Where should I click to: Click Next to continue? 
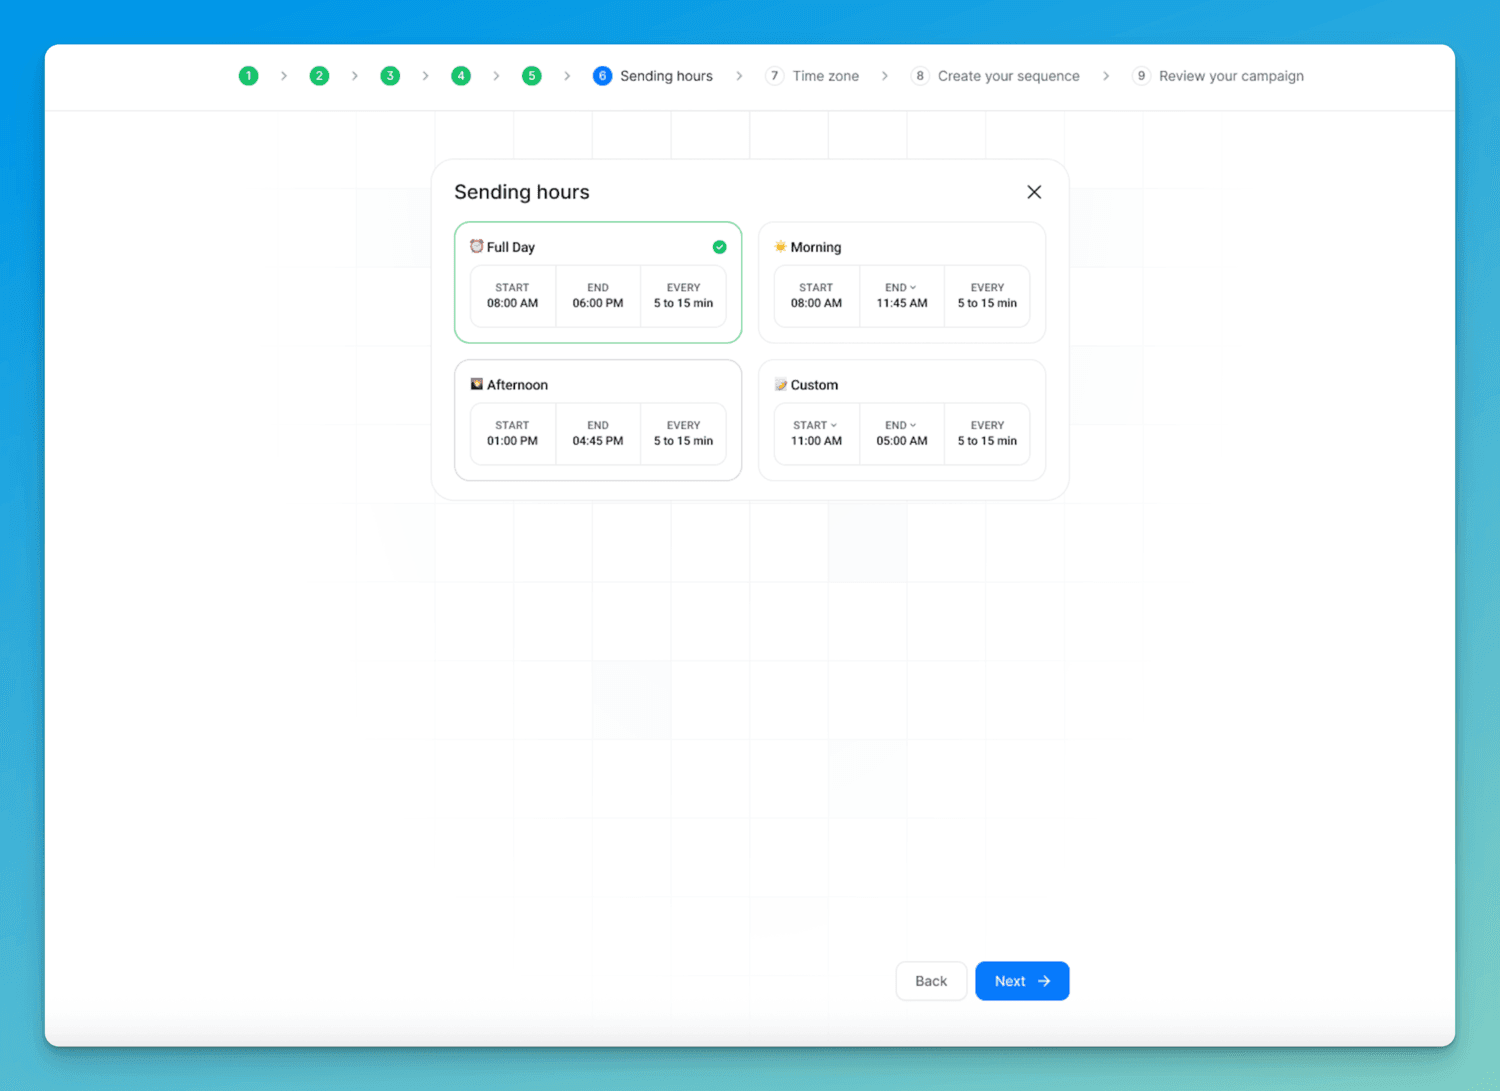1021,981
